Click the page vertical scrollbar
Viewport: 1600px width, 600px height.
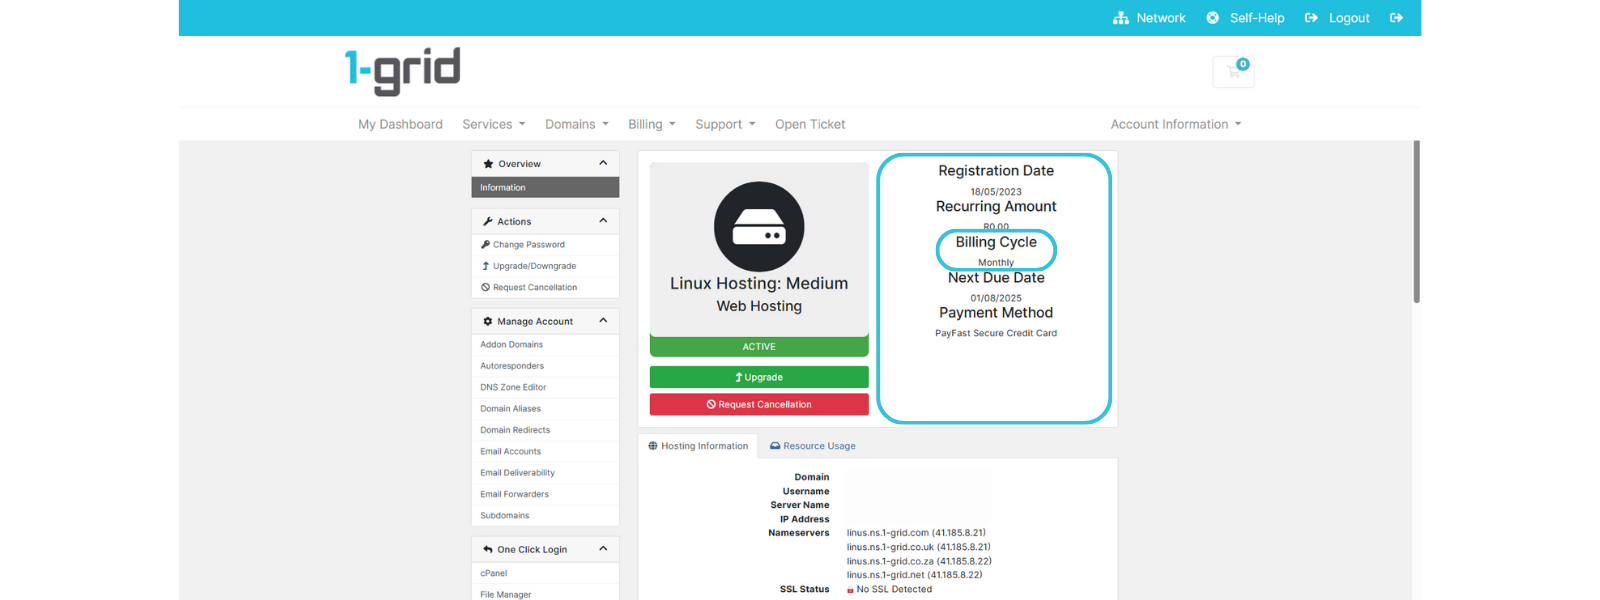1416,222
